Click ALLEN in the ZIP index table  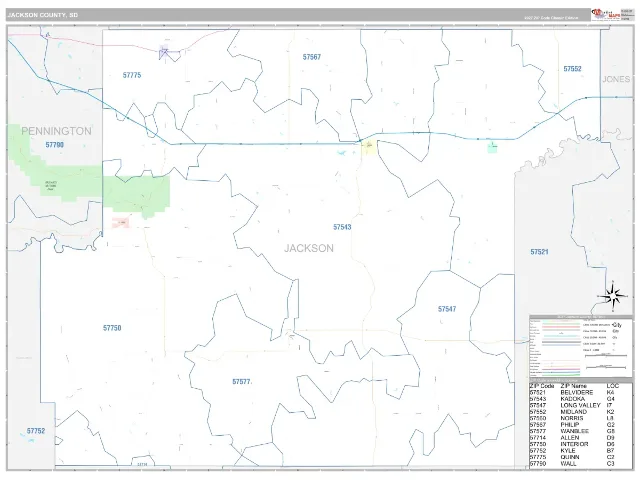tap(570, 438)
